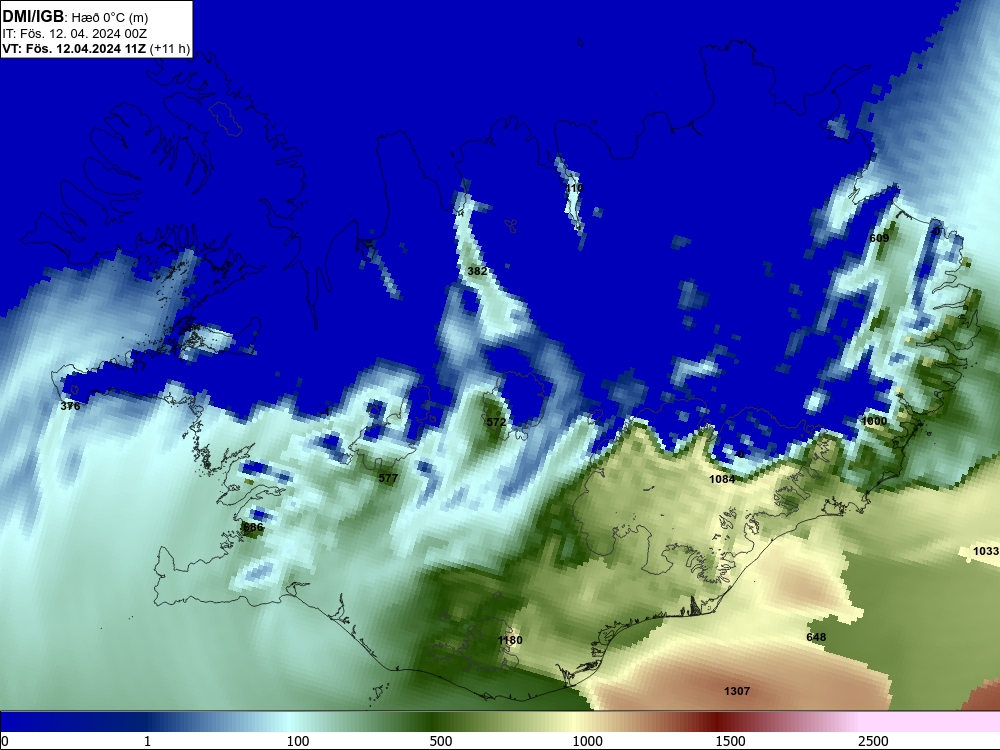1000x750 pixels.
Task: Click the 648 height value over the ocean
Action: 816,637
